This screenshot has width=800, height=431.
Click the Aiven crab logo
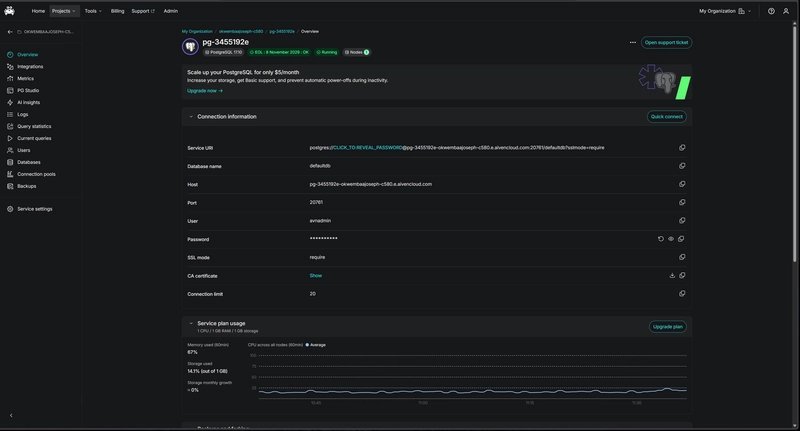9,11
